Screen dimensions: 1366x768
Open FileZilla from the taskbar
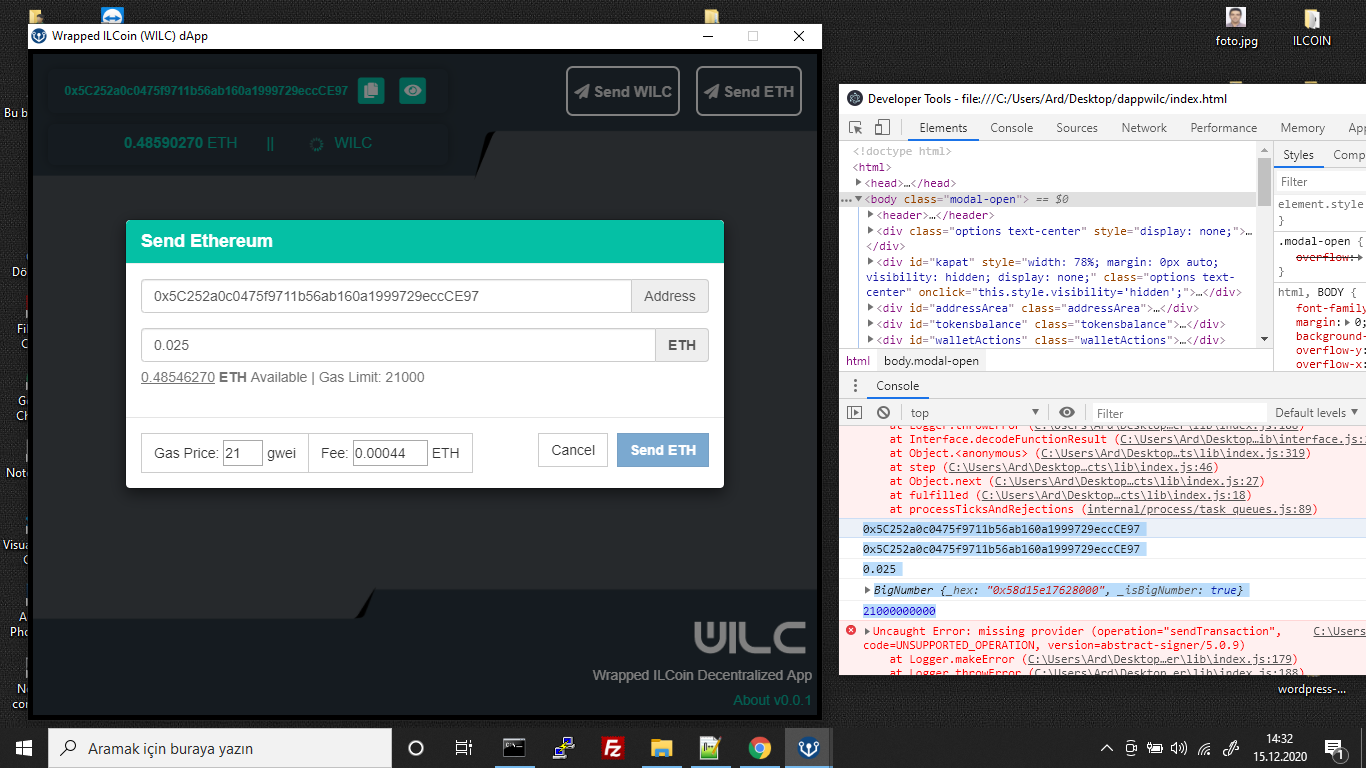pyautogui.click(x=612, y=747)
